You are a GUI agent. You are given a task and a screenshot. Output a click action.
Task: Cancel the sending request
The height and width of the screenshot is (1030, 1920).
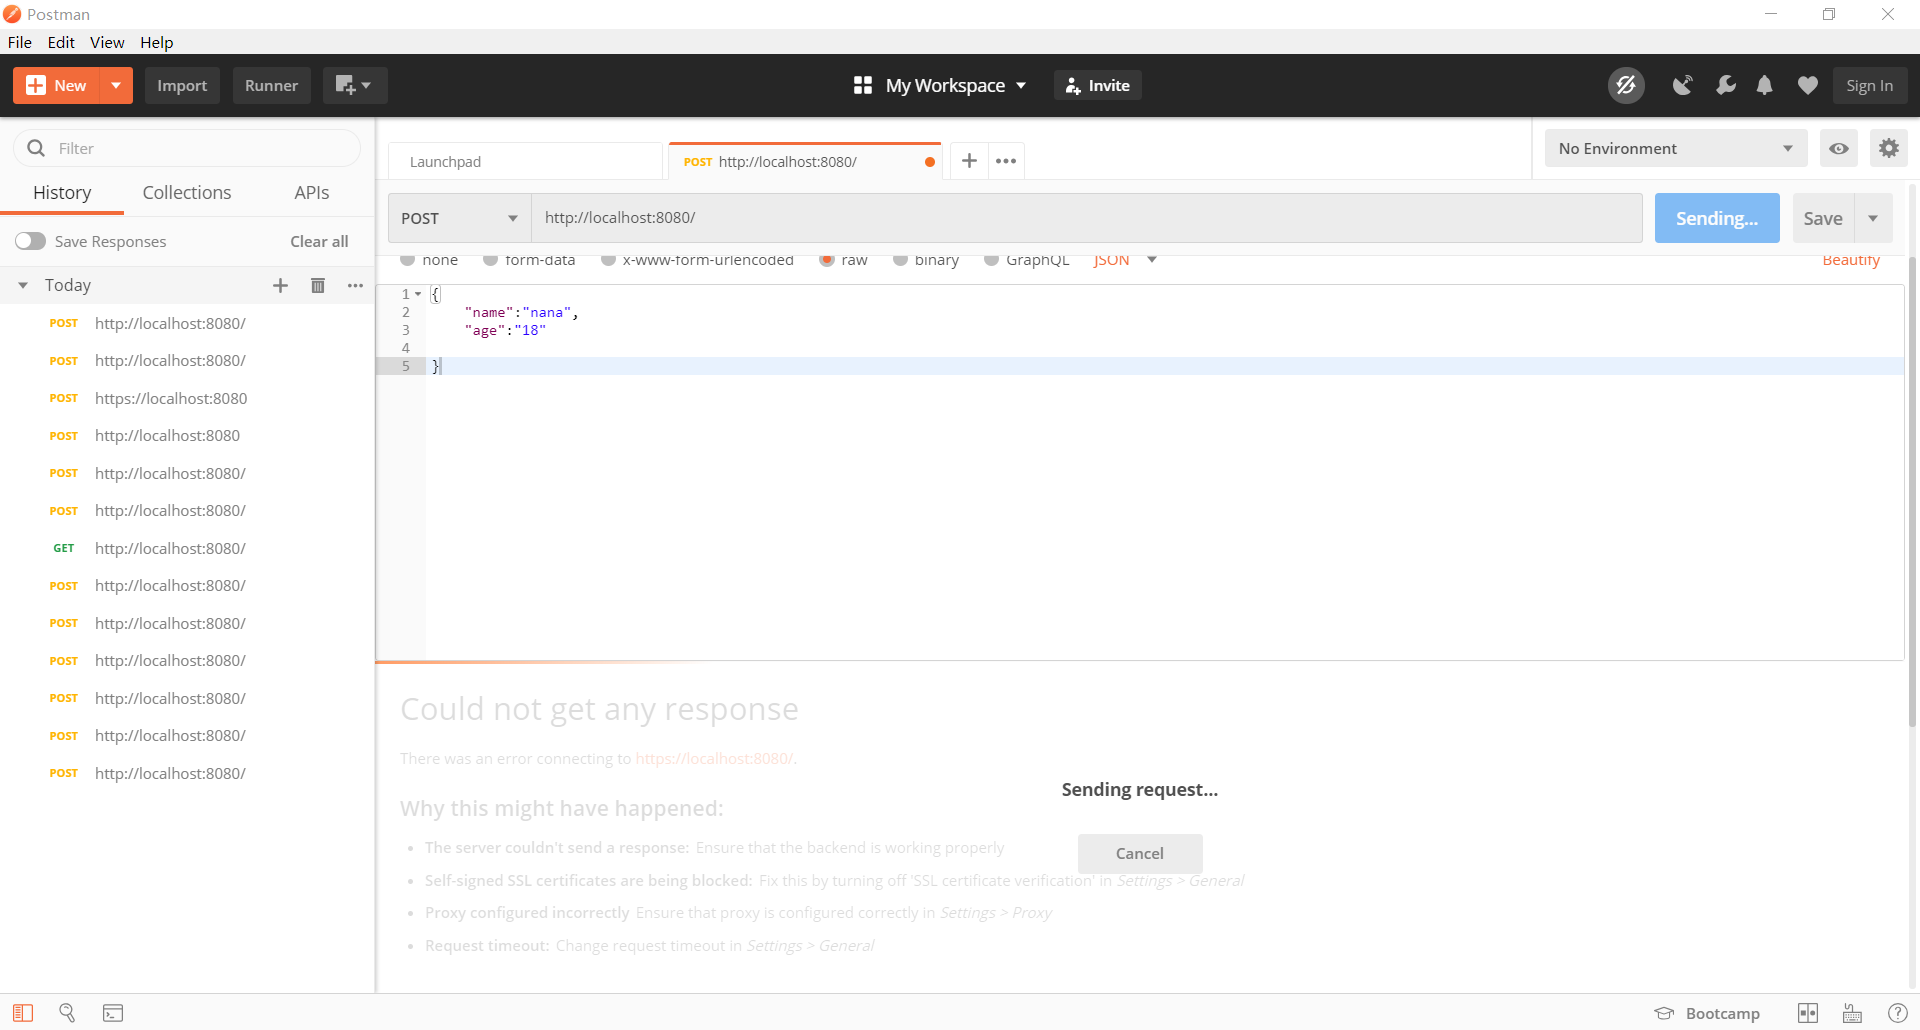point(1140,853)
